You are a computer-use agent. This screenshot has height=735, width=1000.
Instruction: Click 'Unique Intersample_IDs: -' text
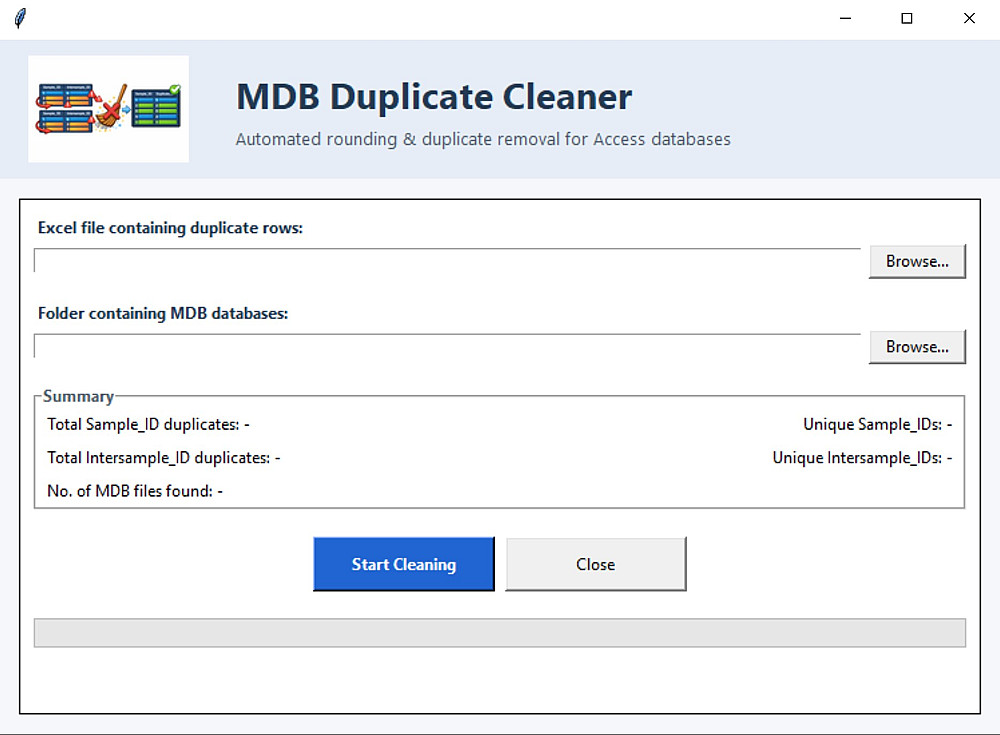[862, 457]
